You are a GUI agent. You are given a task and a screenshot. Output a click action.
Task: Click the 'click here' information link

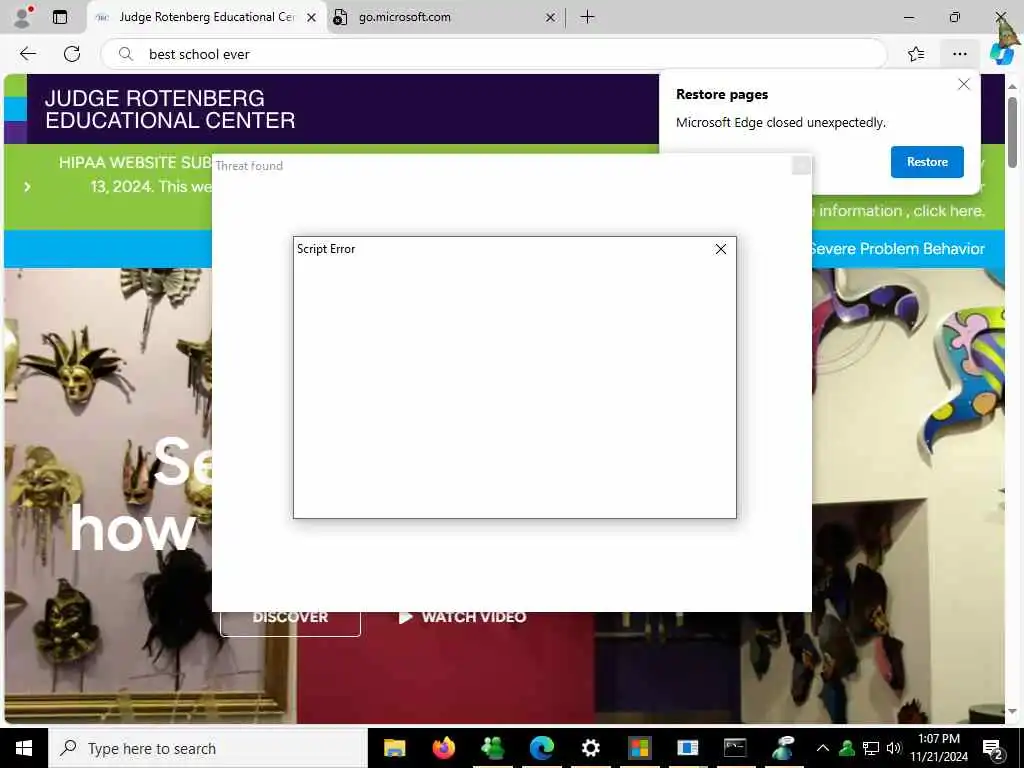coord(948,211)
